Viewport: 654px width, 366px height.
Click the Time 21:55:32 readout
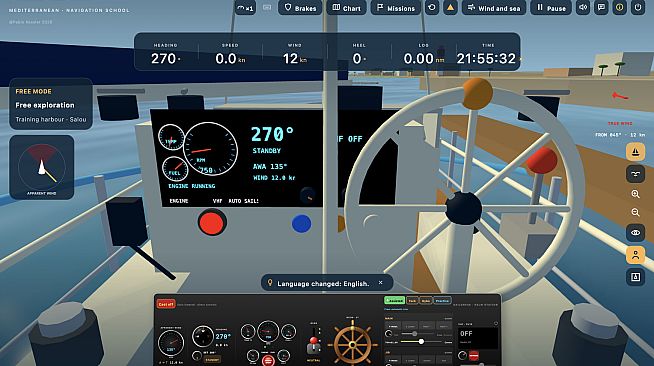click(x=487, y=54)
